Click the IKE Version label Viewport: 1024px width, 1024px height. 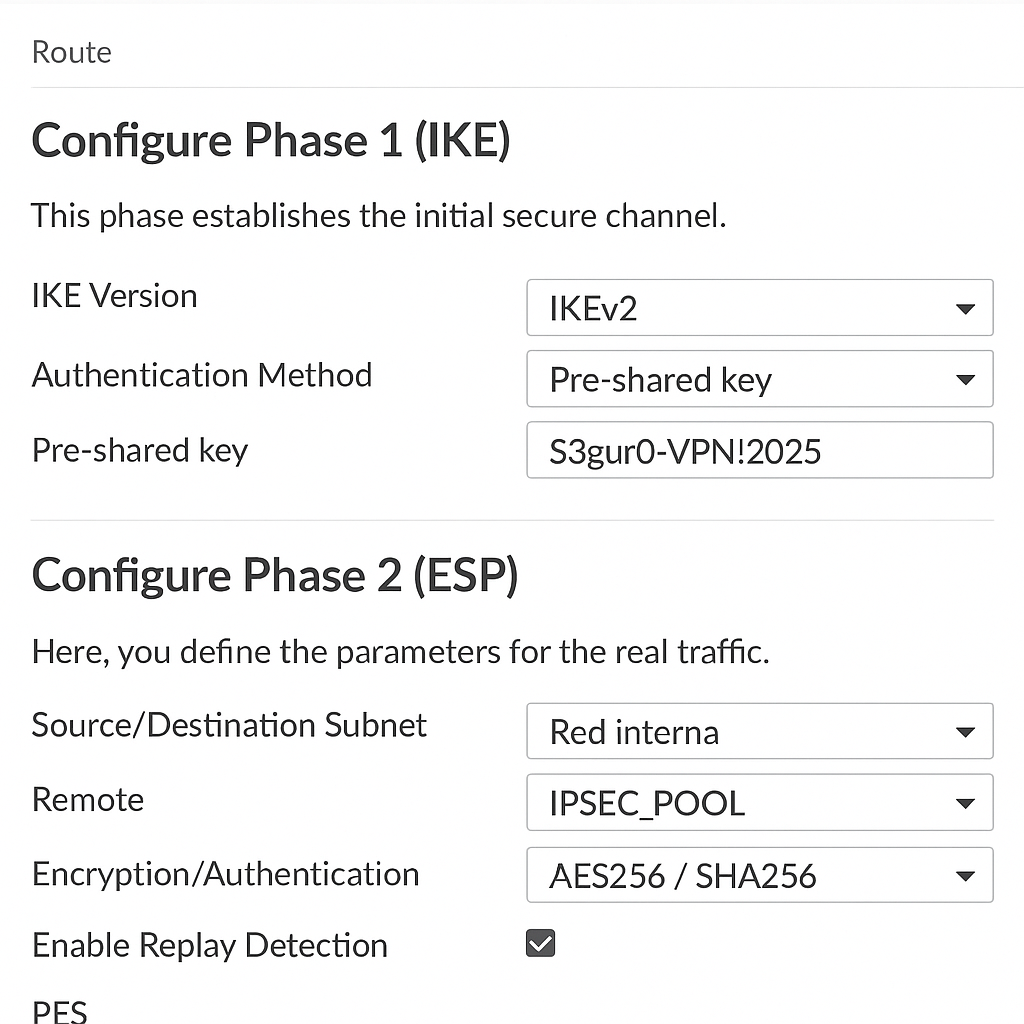point(114,296)
